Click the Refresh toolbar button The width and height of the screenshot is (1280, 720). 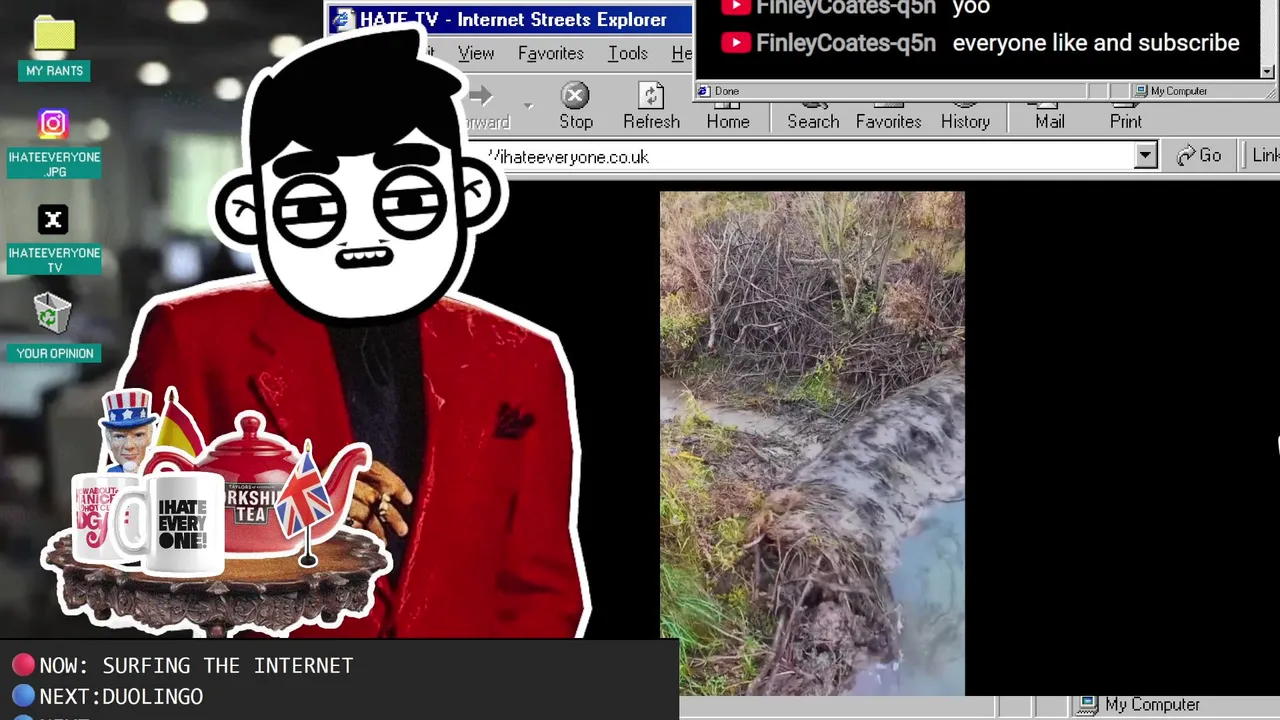coord(651,107)
